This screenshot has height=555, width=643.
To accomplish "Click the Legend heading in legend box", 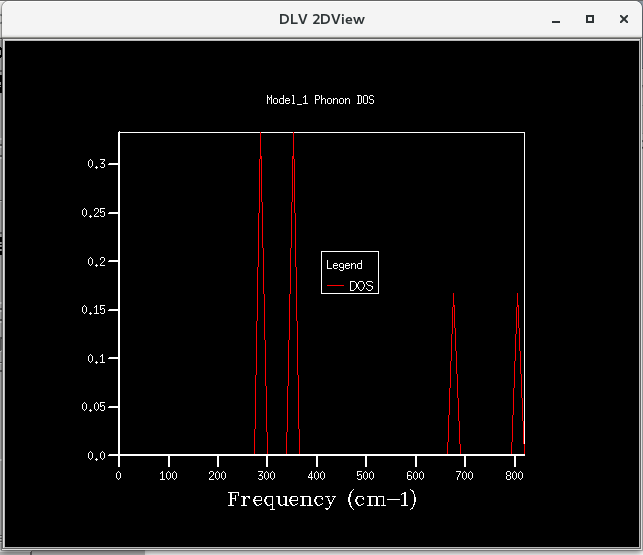I will click(x=344, y=265).
